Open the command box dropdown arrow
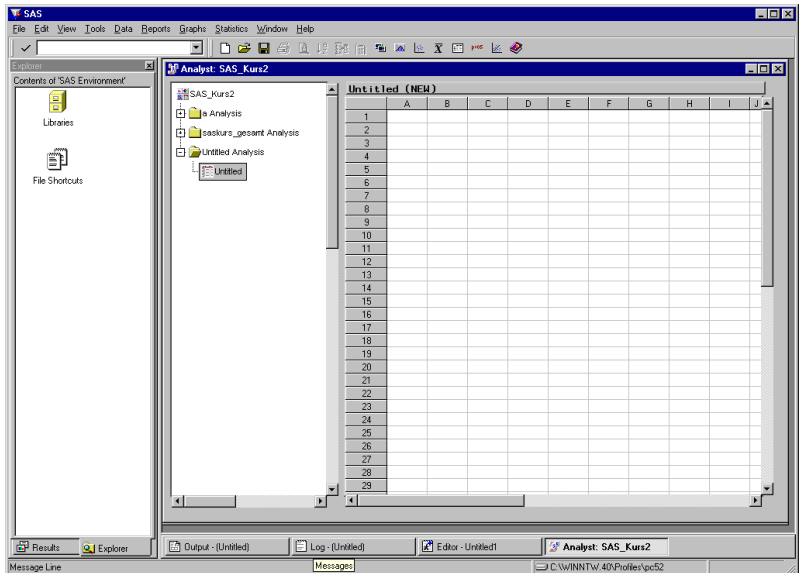Screen dimensions: 805x578 click(196, 48)
